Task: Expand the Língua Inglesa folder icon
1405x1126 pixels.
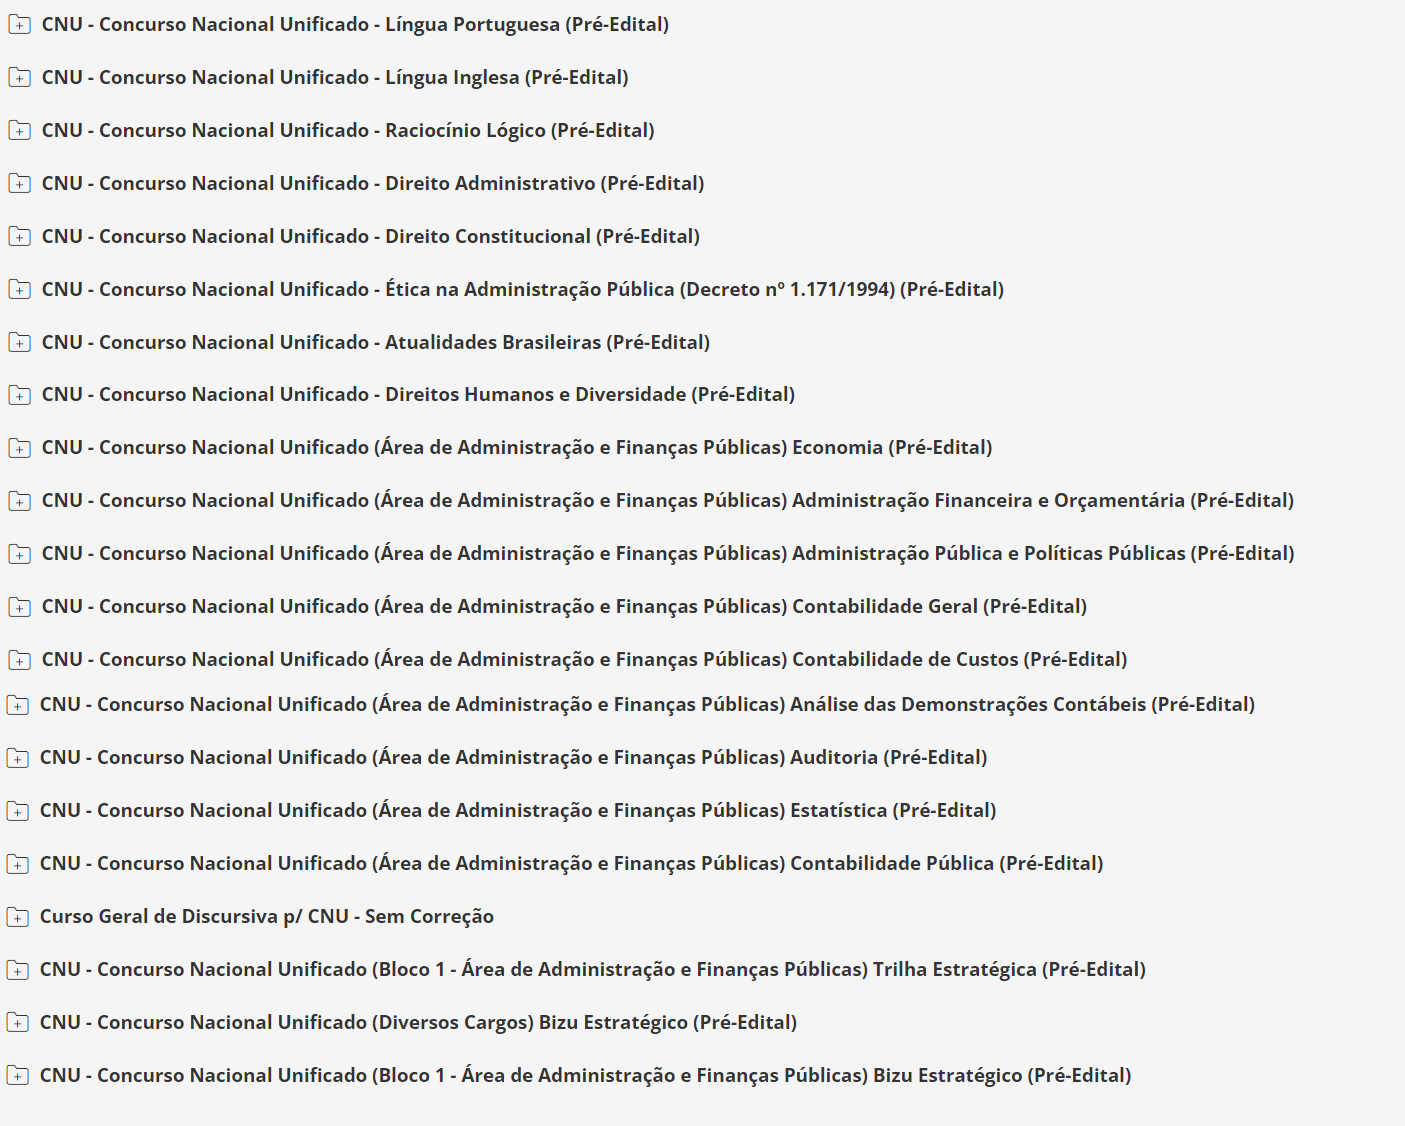Action: [x=19, y=78]
